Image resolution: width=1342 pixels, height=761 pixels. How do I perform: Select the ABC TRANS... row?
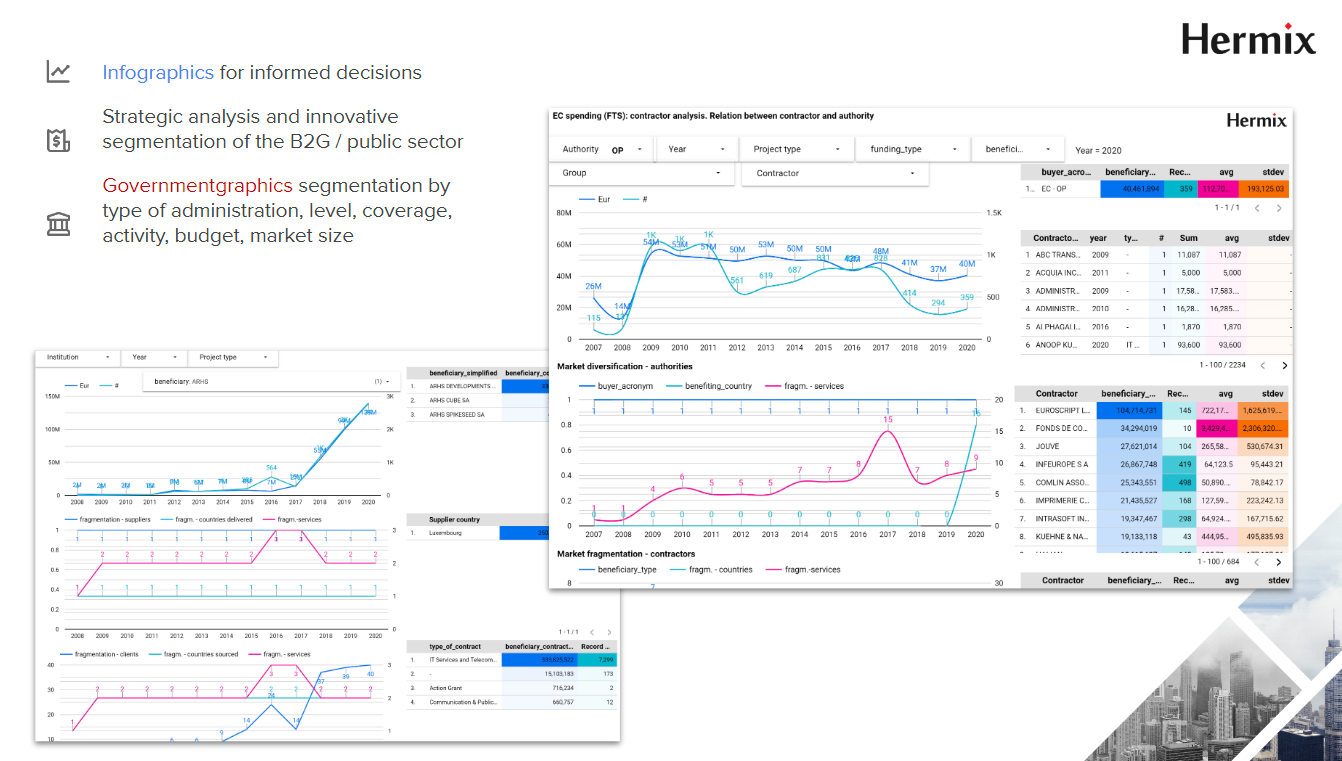coord(1156,255)
